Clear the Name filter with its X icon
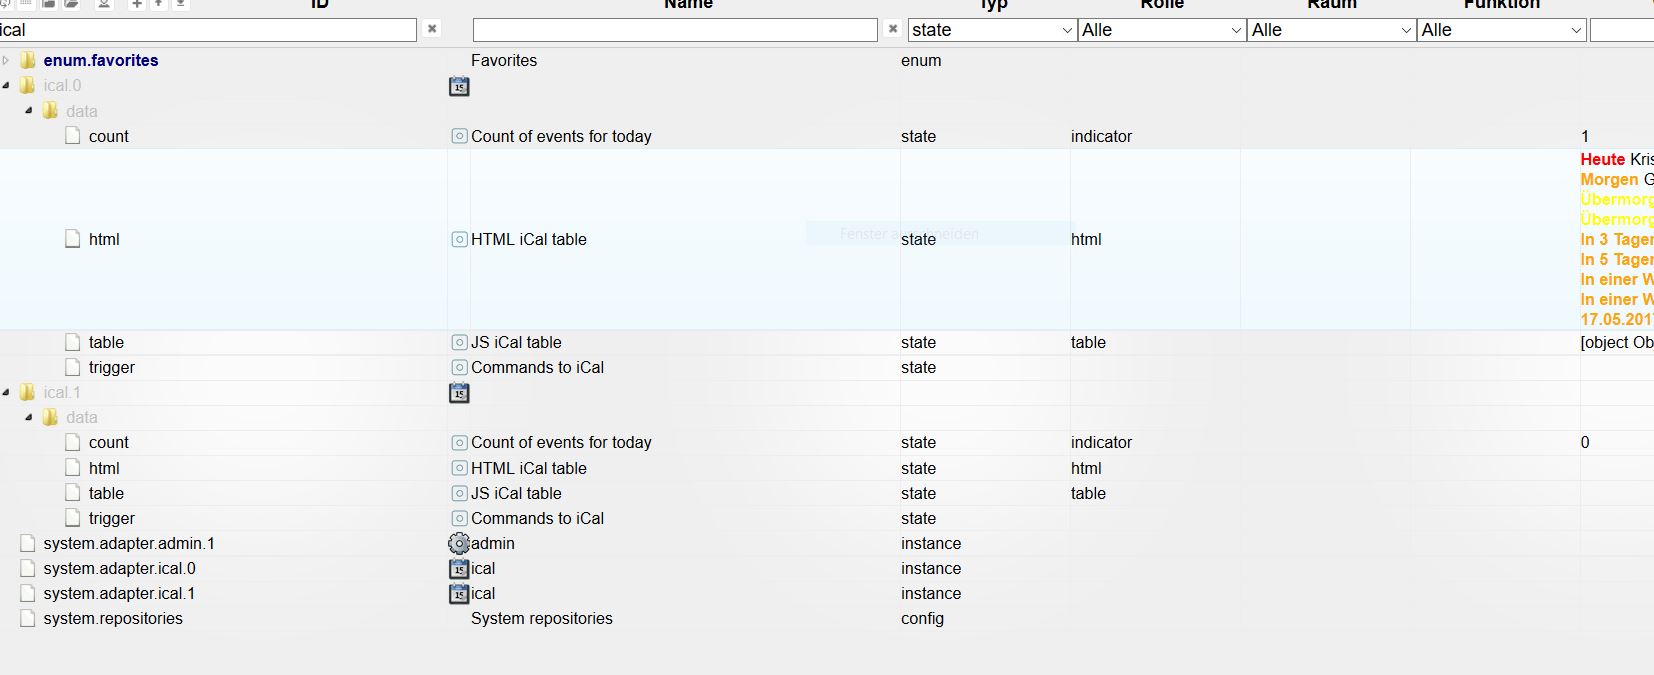 [x=893, y=29]
